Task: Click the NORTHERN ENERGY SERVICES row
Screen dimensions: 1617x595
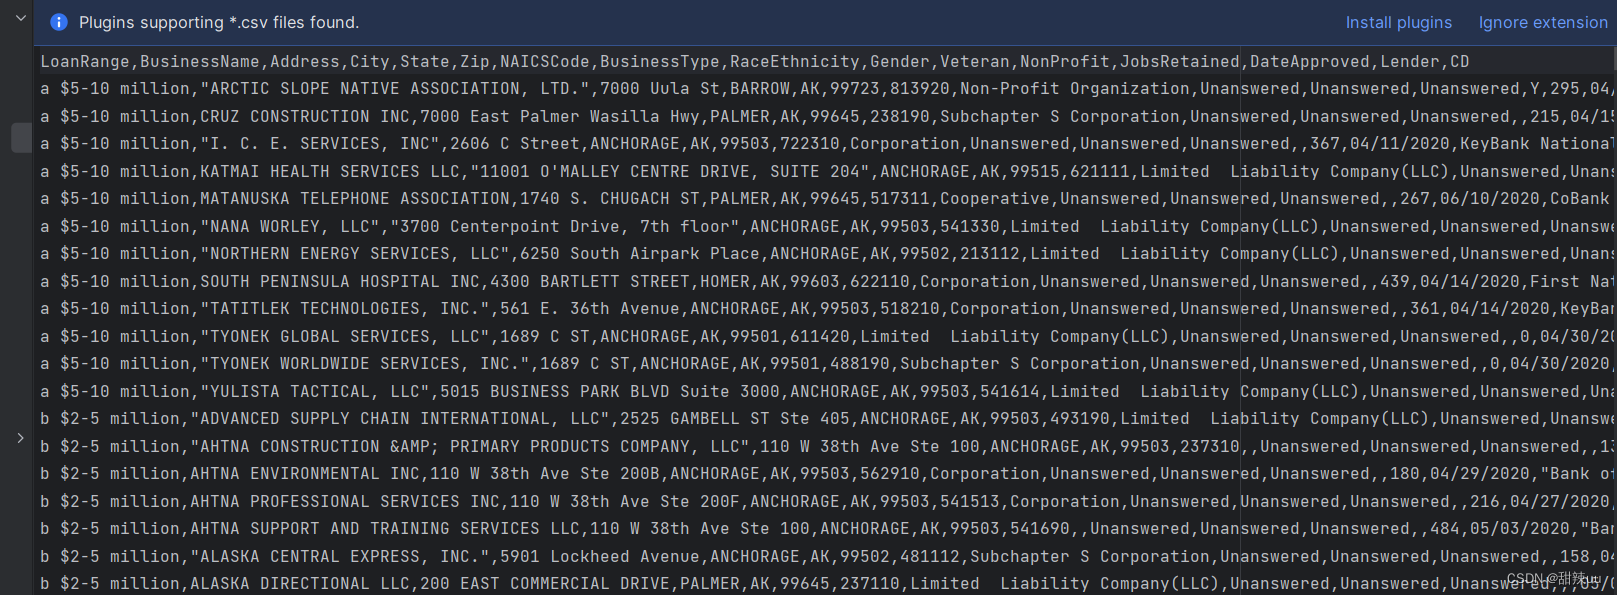Action: click(828, 254)
